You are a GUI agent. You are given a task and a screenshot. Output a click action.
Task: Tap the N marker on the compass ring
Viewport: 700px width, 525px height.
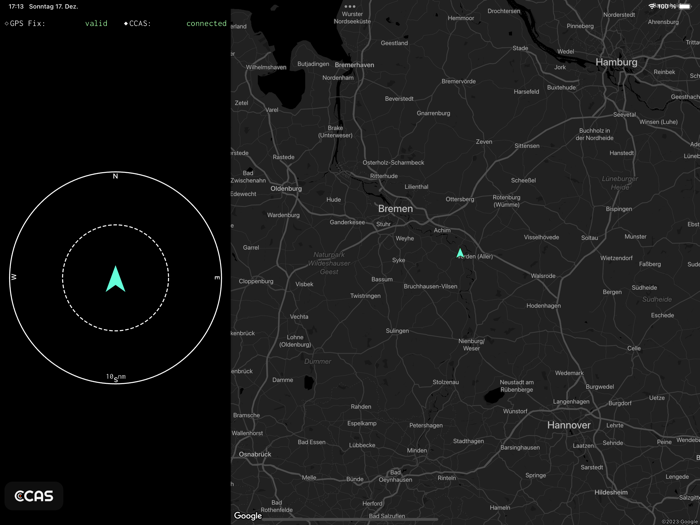[x=115, y=176]
